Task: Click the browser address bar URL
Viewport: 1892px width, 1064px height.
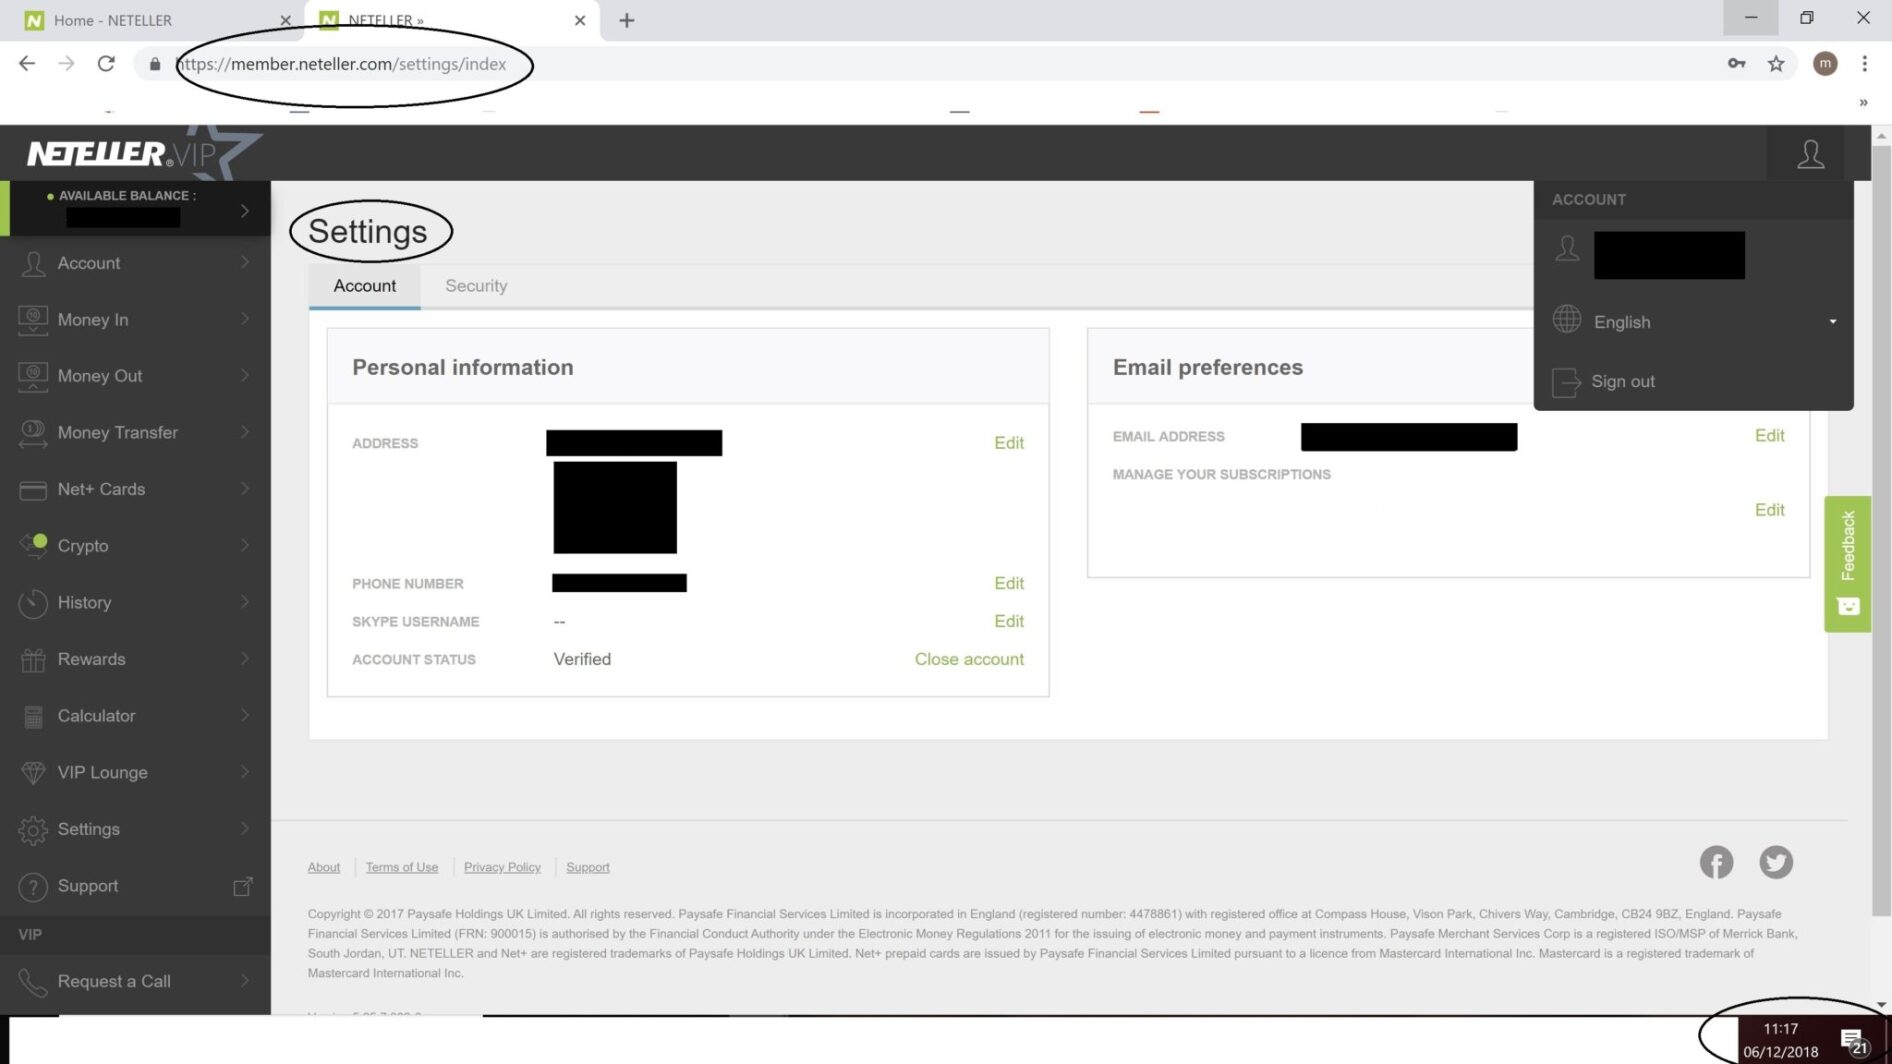Action: [342, 64]
